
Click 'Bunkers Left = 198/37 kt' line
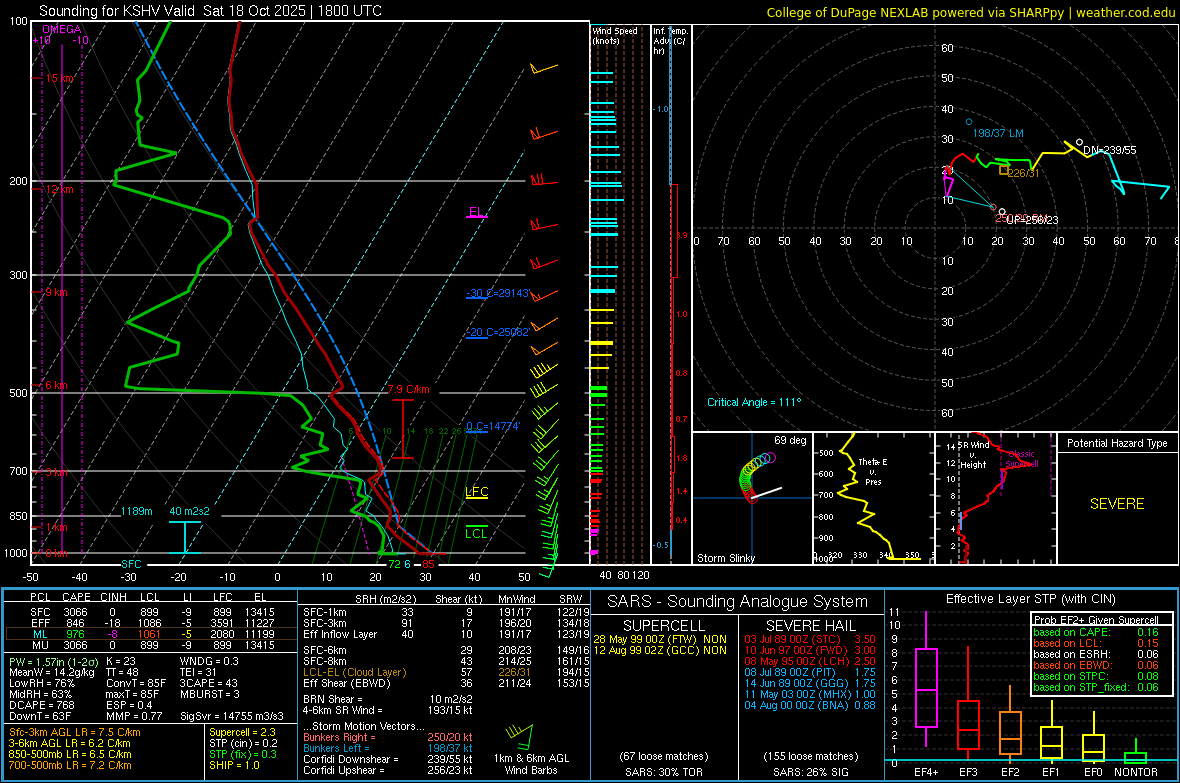pyautogui.click(x=388, y=748)
